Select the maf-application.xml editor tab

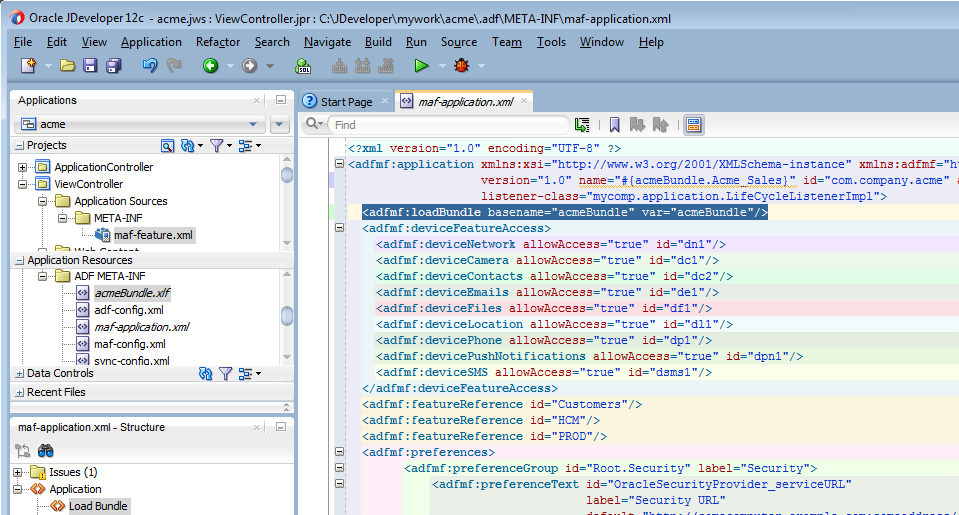pos(465,102)
